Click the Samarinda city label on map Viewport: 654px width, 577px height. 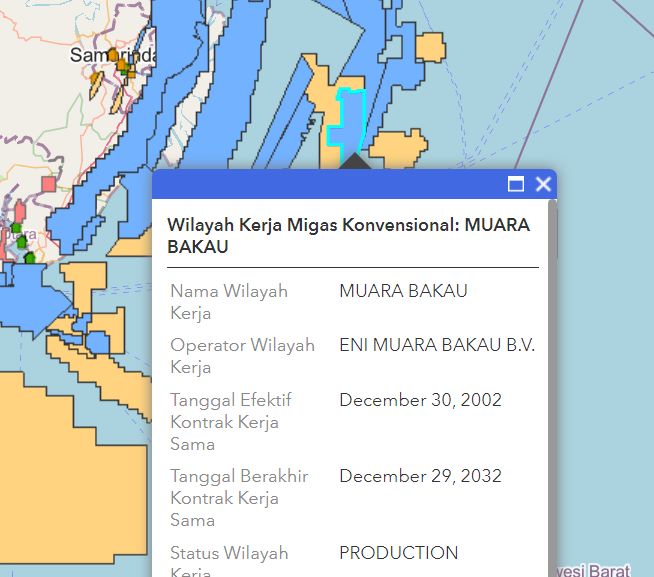113,55
